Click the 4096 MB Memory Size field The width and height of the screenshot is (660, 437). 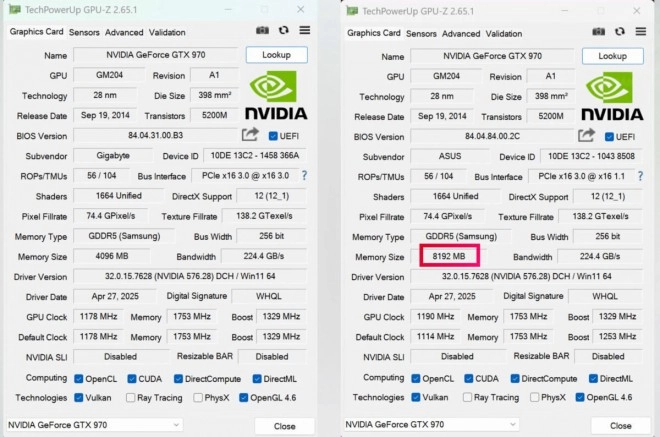pyautogui.click(x=112, y=256)
